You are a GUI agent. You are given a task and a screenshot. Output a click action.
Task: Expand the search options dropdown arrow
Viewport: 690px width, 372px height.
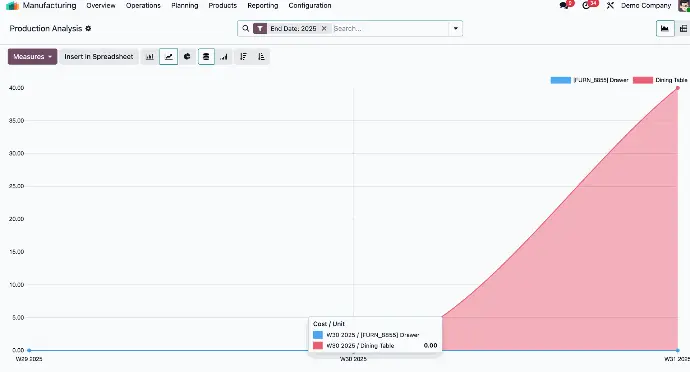(x=455, y=29)
